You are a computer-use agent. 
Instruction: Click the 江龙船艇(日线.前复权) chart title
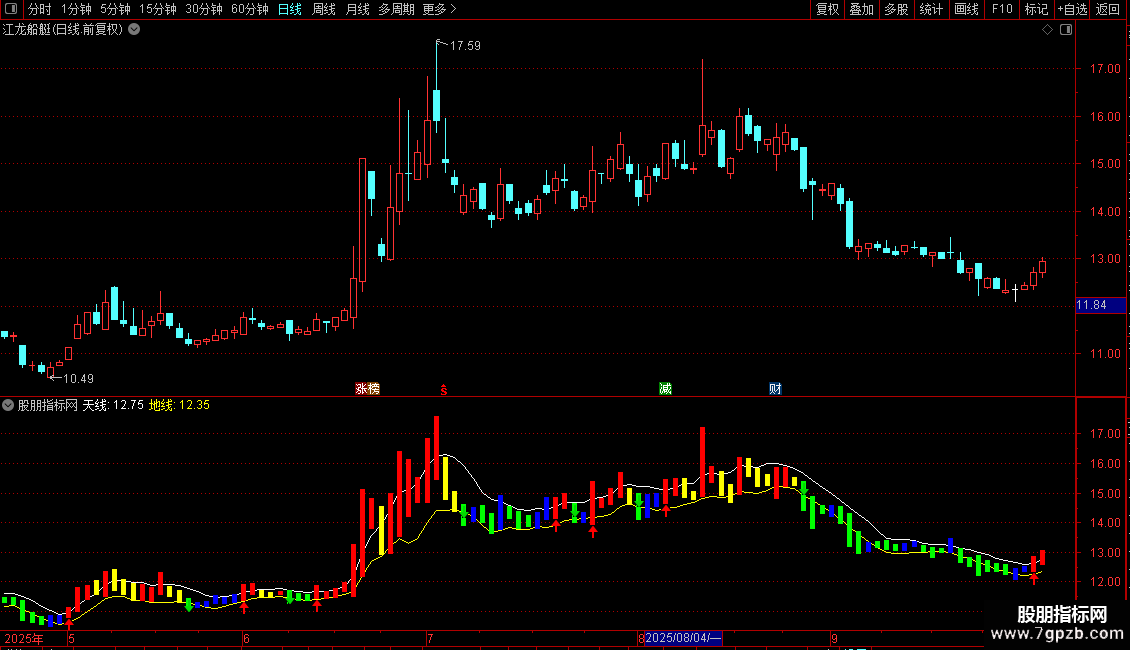[x=63, y=30]
